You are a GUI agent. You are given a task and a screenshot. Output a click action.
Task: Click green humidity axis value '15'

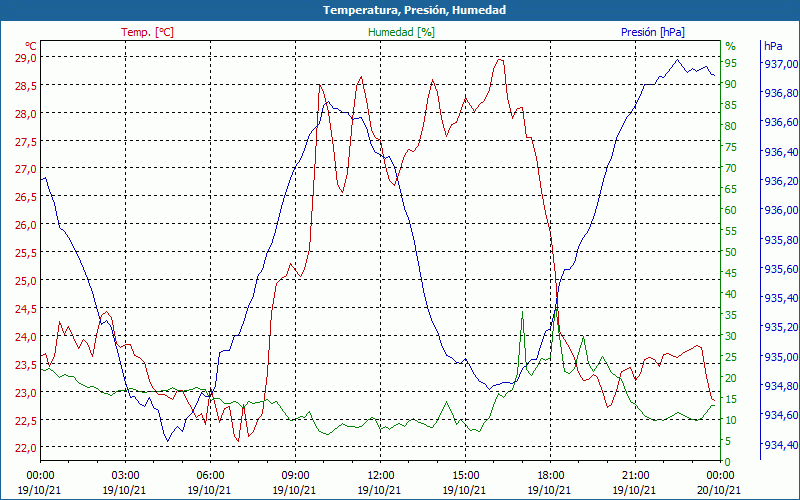pyautogui.click(x=731, y=399)
